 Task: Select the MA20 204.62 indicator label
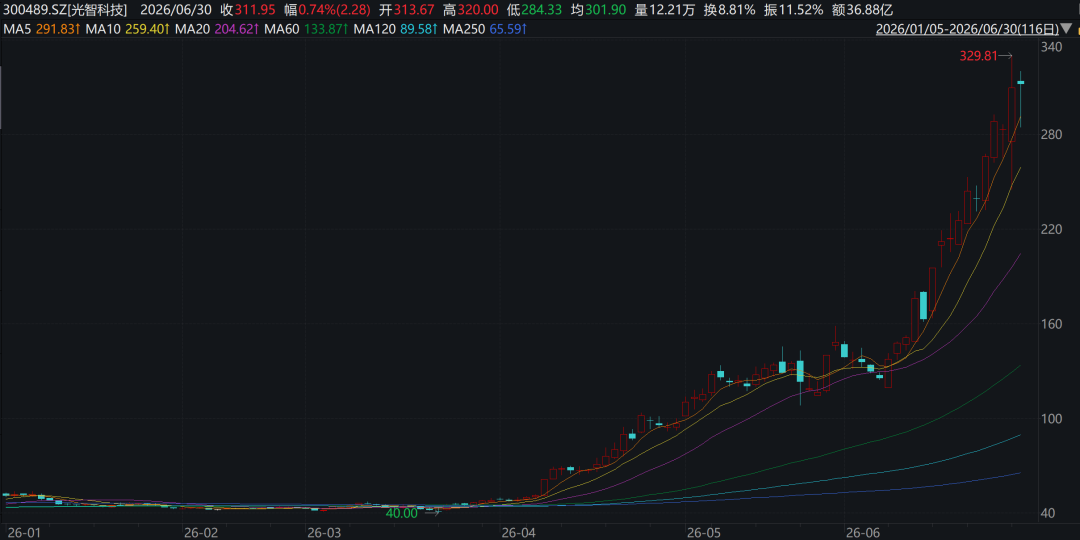(217, 29)
